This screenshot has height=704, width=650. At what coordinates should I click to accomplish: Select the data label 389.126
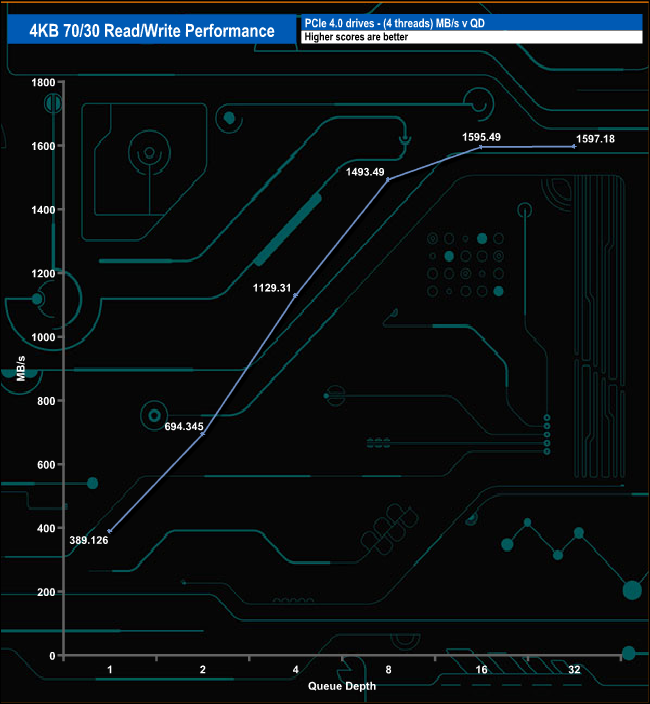[89, 540]
